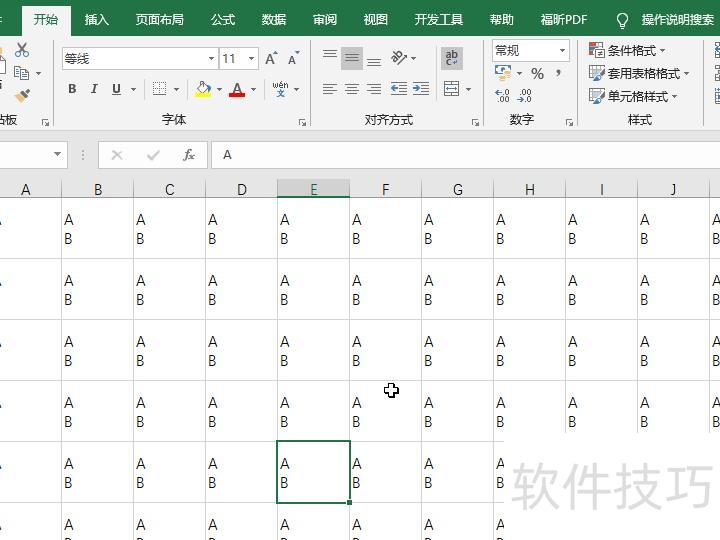Click the accounting number format icon

tap(503, 73)
